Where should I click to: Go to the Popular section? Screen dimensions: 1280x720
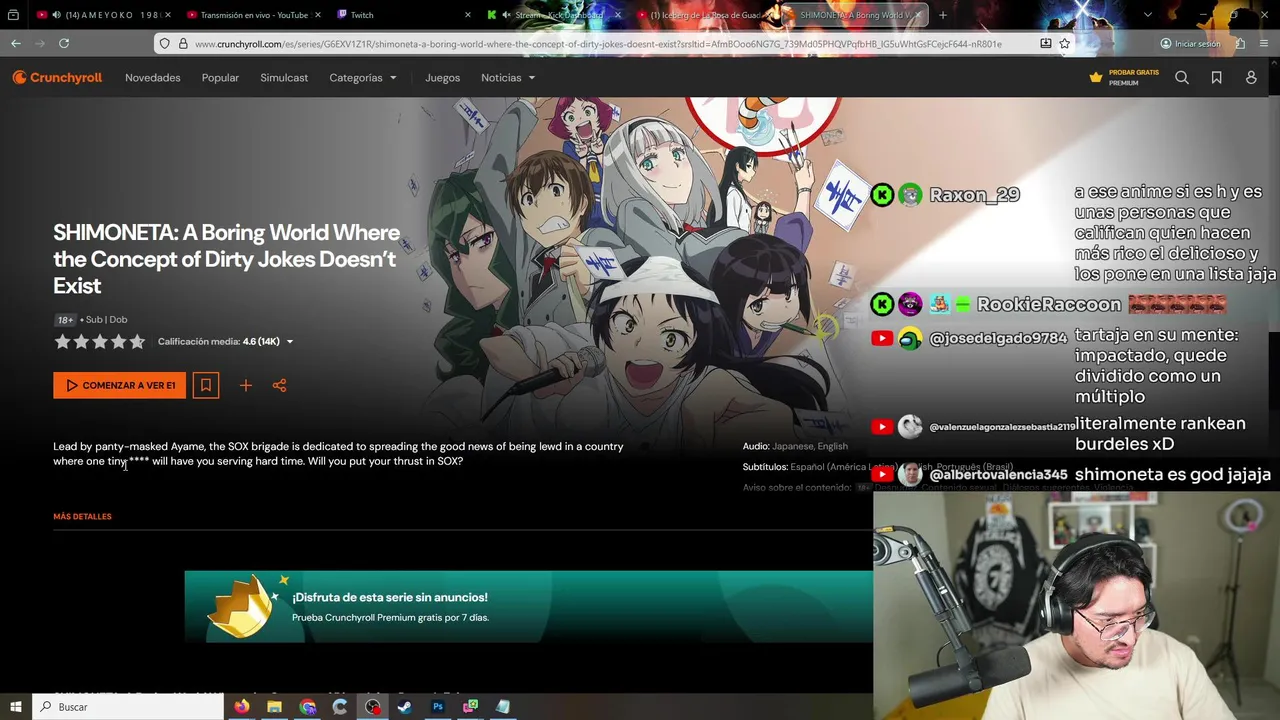coord(220,78)
